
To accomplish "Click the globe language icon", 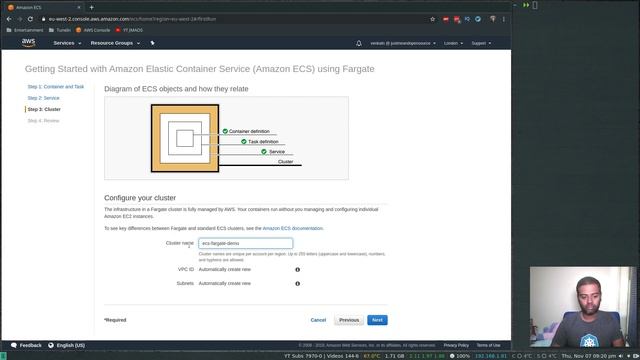I will 51,345.
